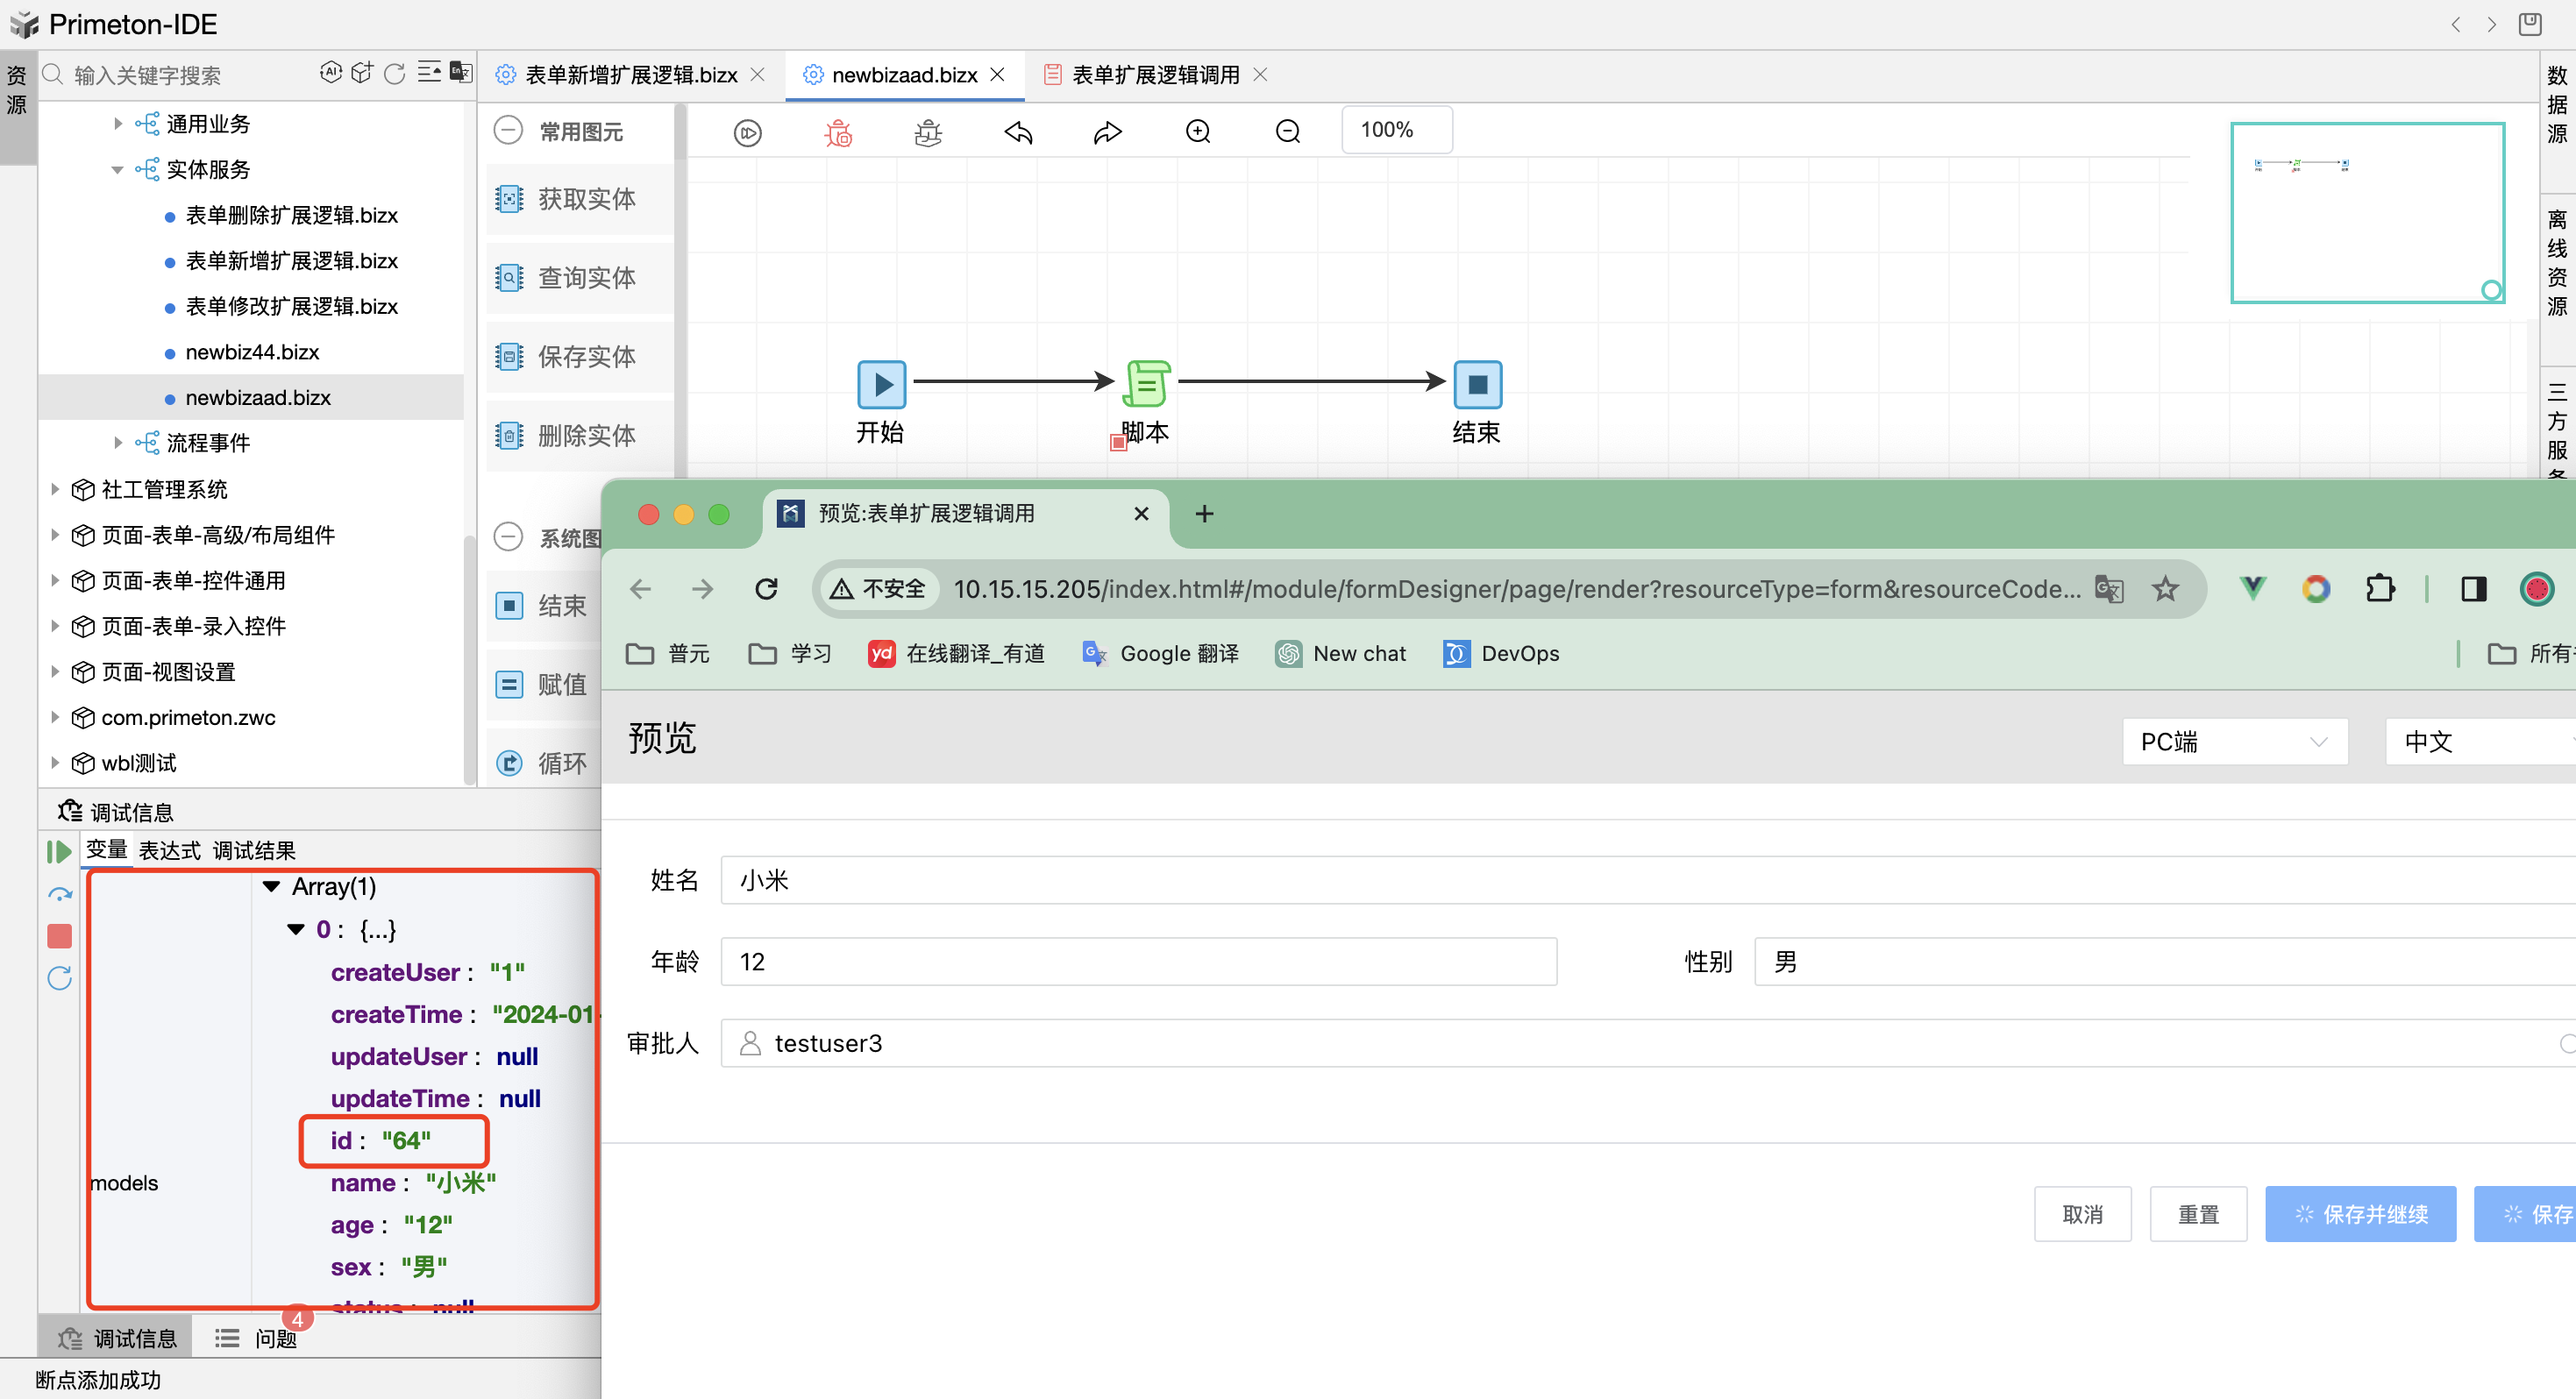2576x1399 pixels.
Task: Resume debugging with green play icon
Action: point(59,851)
